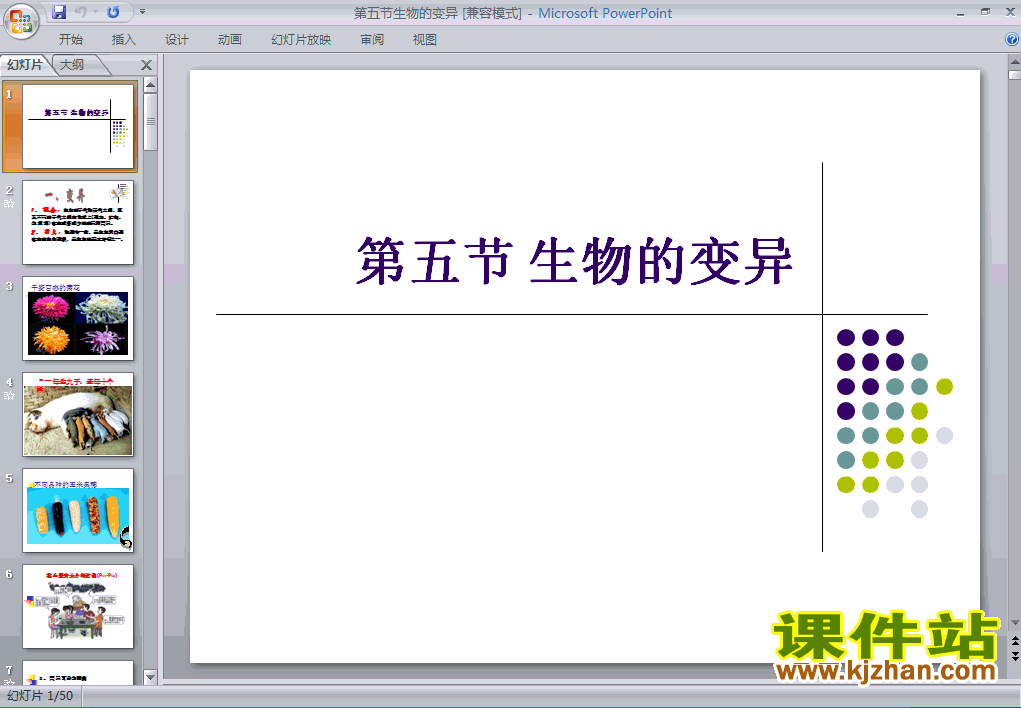Image resolution: width=1021 pixels, height=708 pixels.
Task: Select slide 4 pig with piglets thumbnail
Action: click(x=78, y=415)
